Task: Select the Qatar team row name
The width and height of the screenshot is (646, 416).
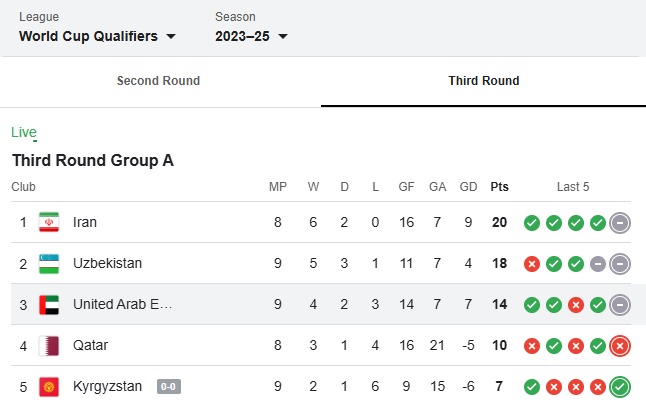Action: point(91,345)
